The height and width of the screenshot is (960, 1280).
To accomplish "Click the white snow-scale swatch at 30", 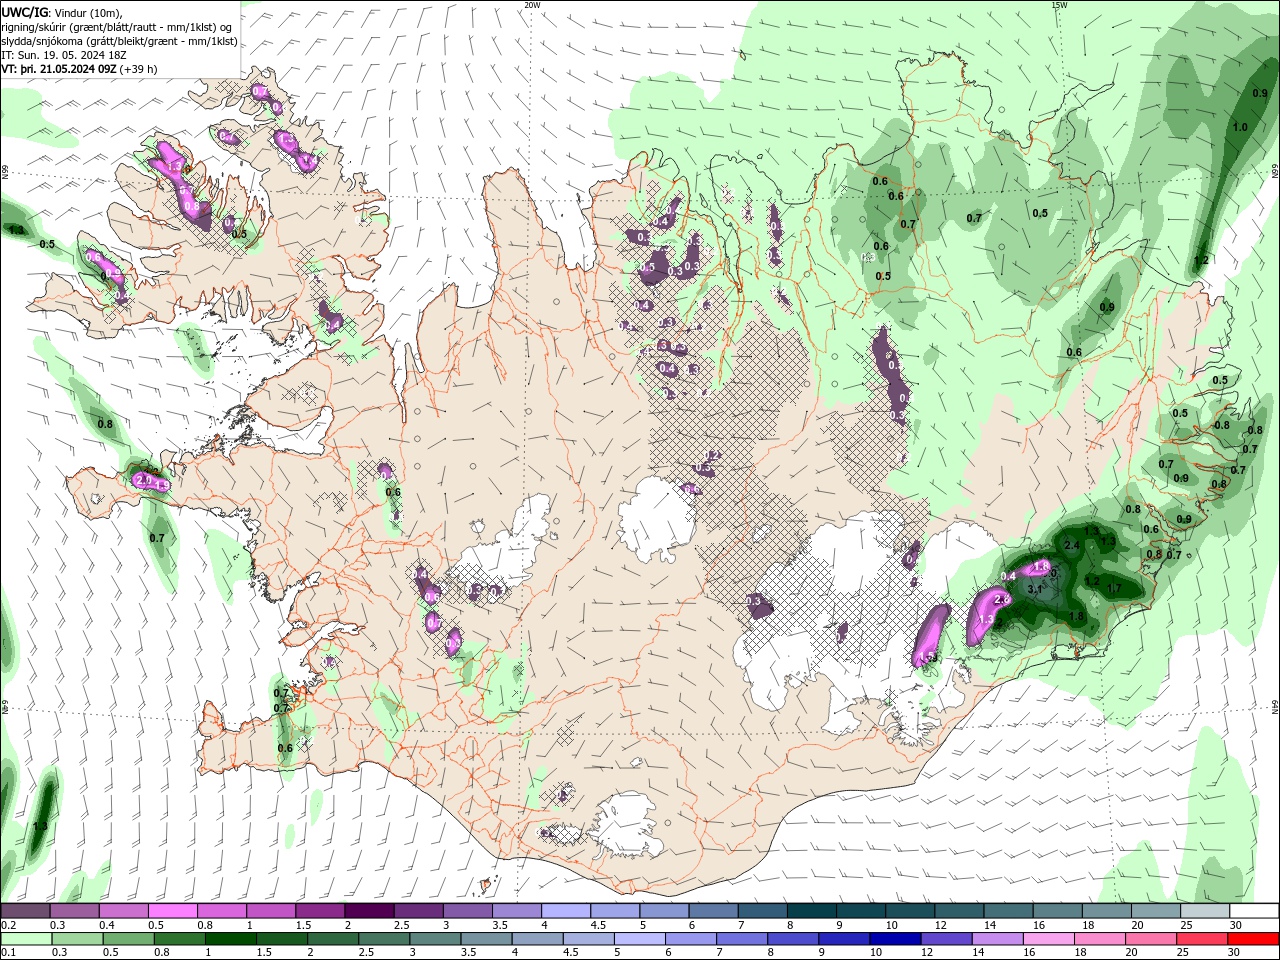I will [1252, 911].
